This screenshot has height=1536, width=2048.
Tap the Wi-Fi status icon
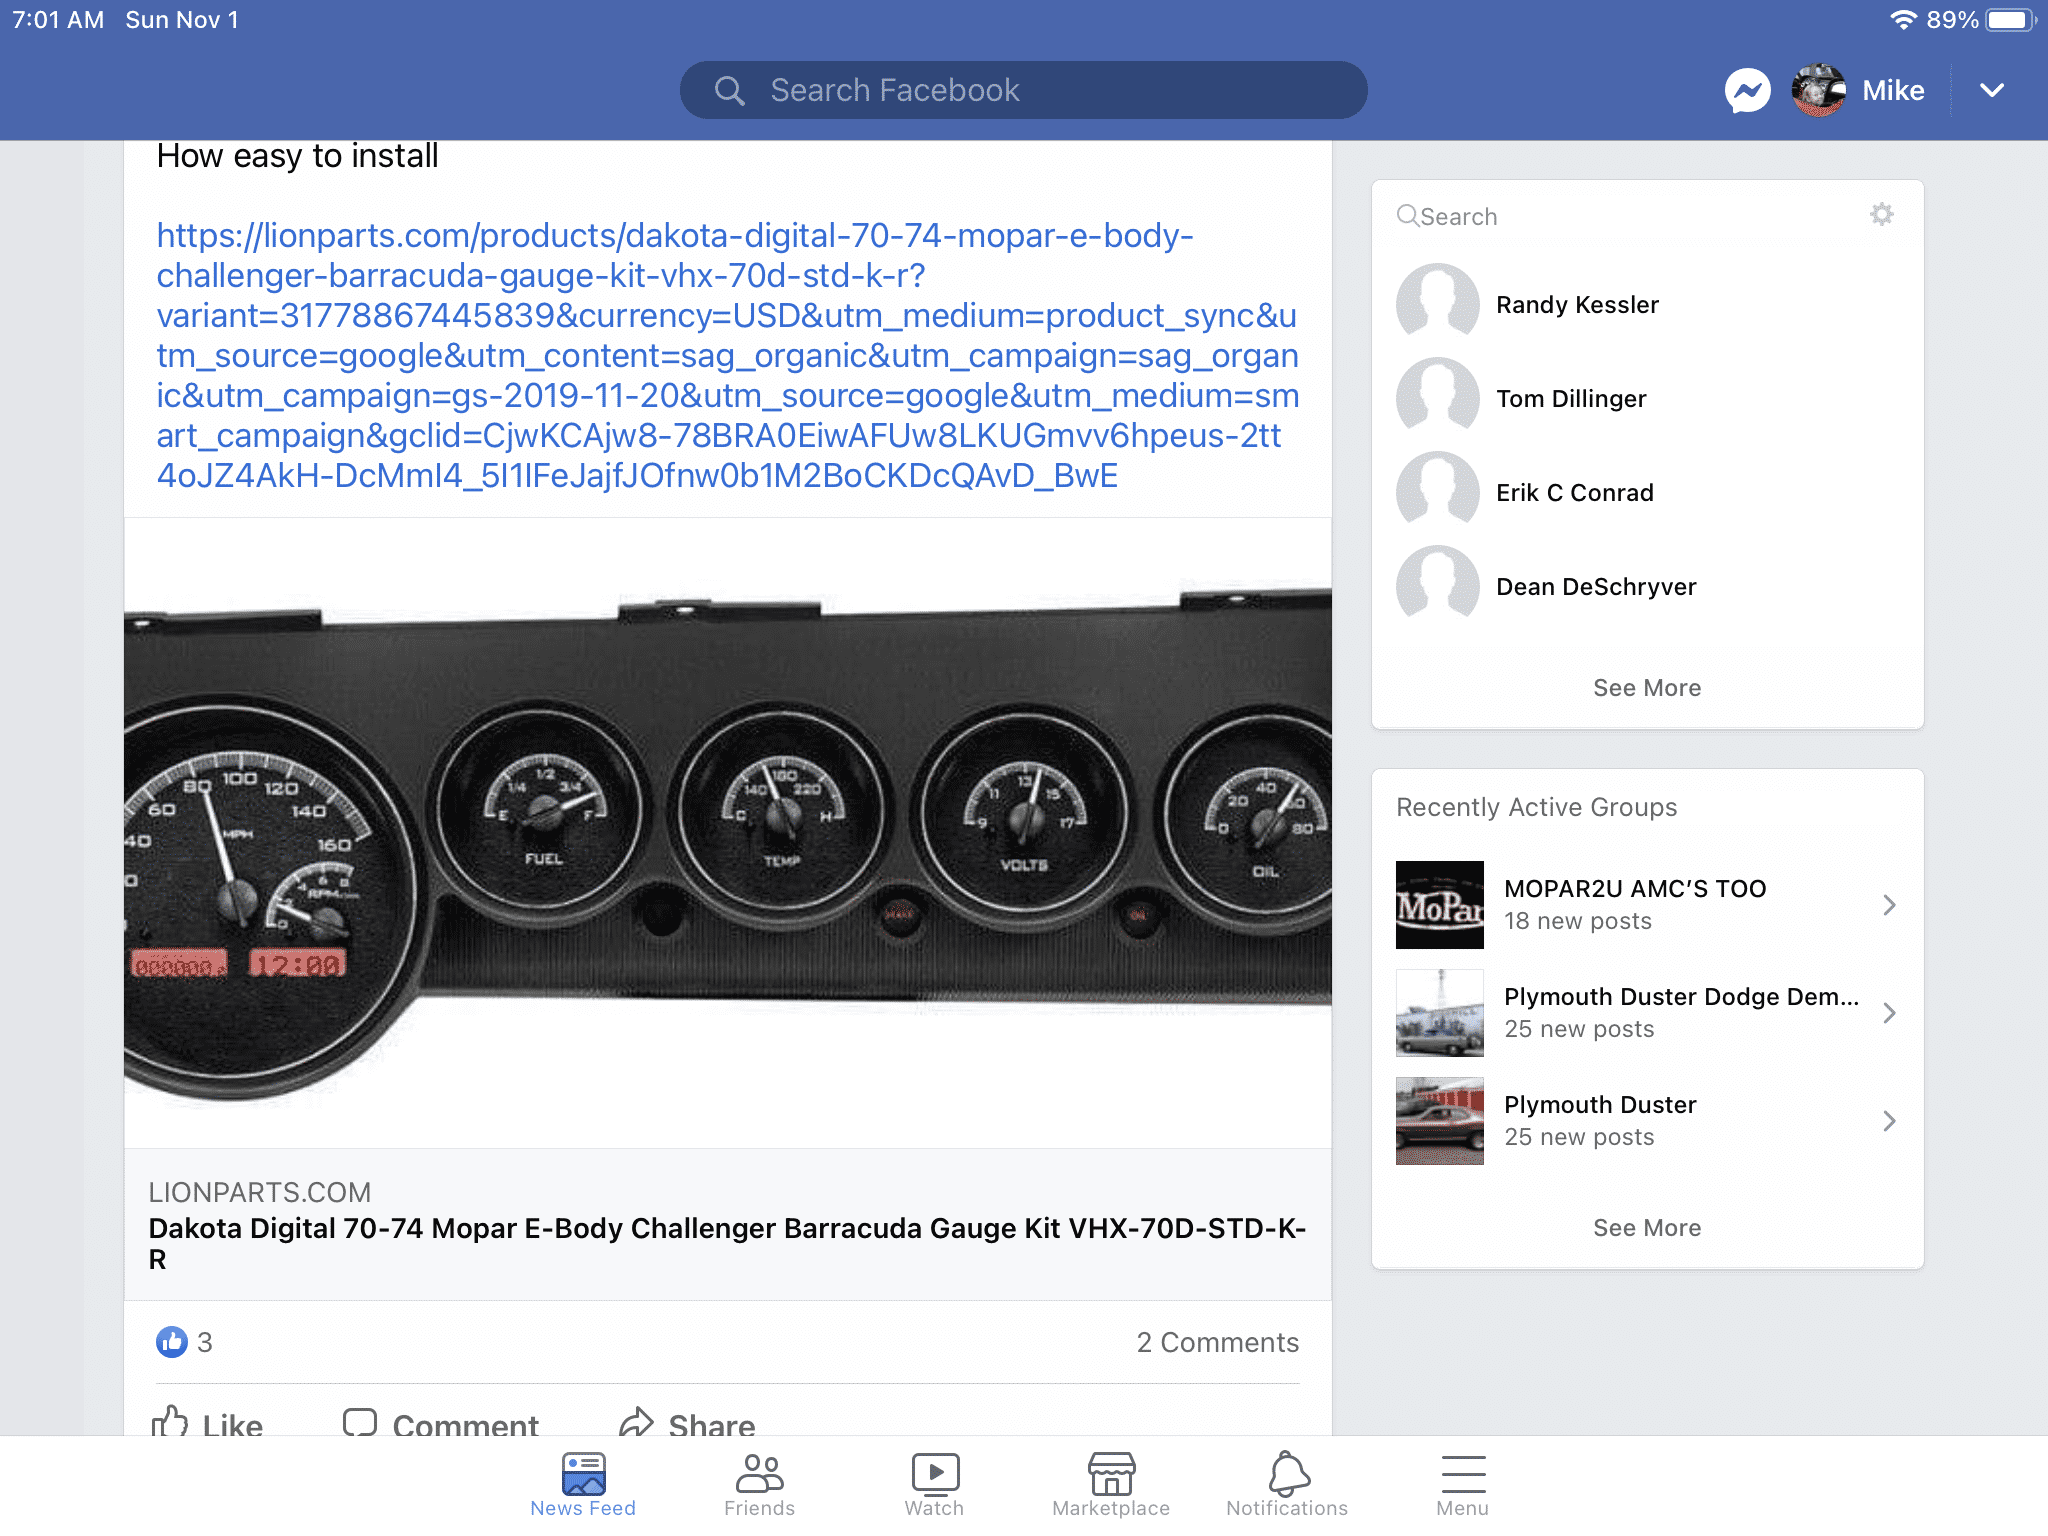[x=1903, y=20]
